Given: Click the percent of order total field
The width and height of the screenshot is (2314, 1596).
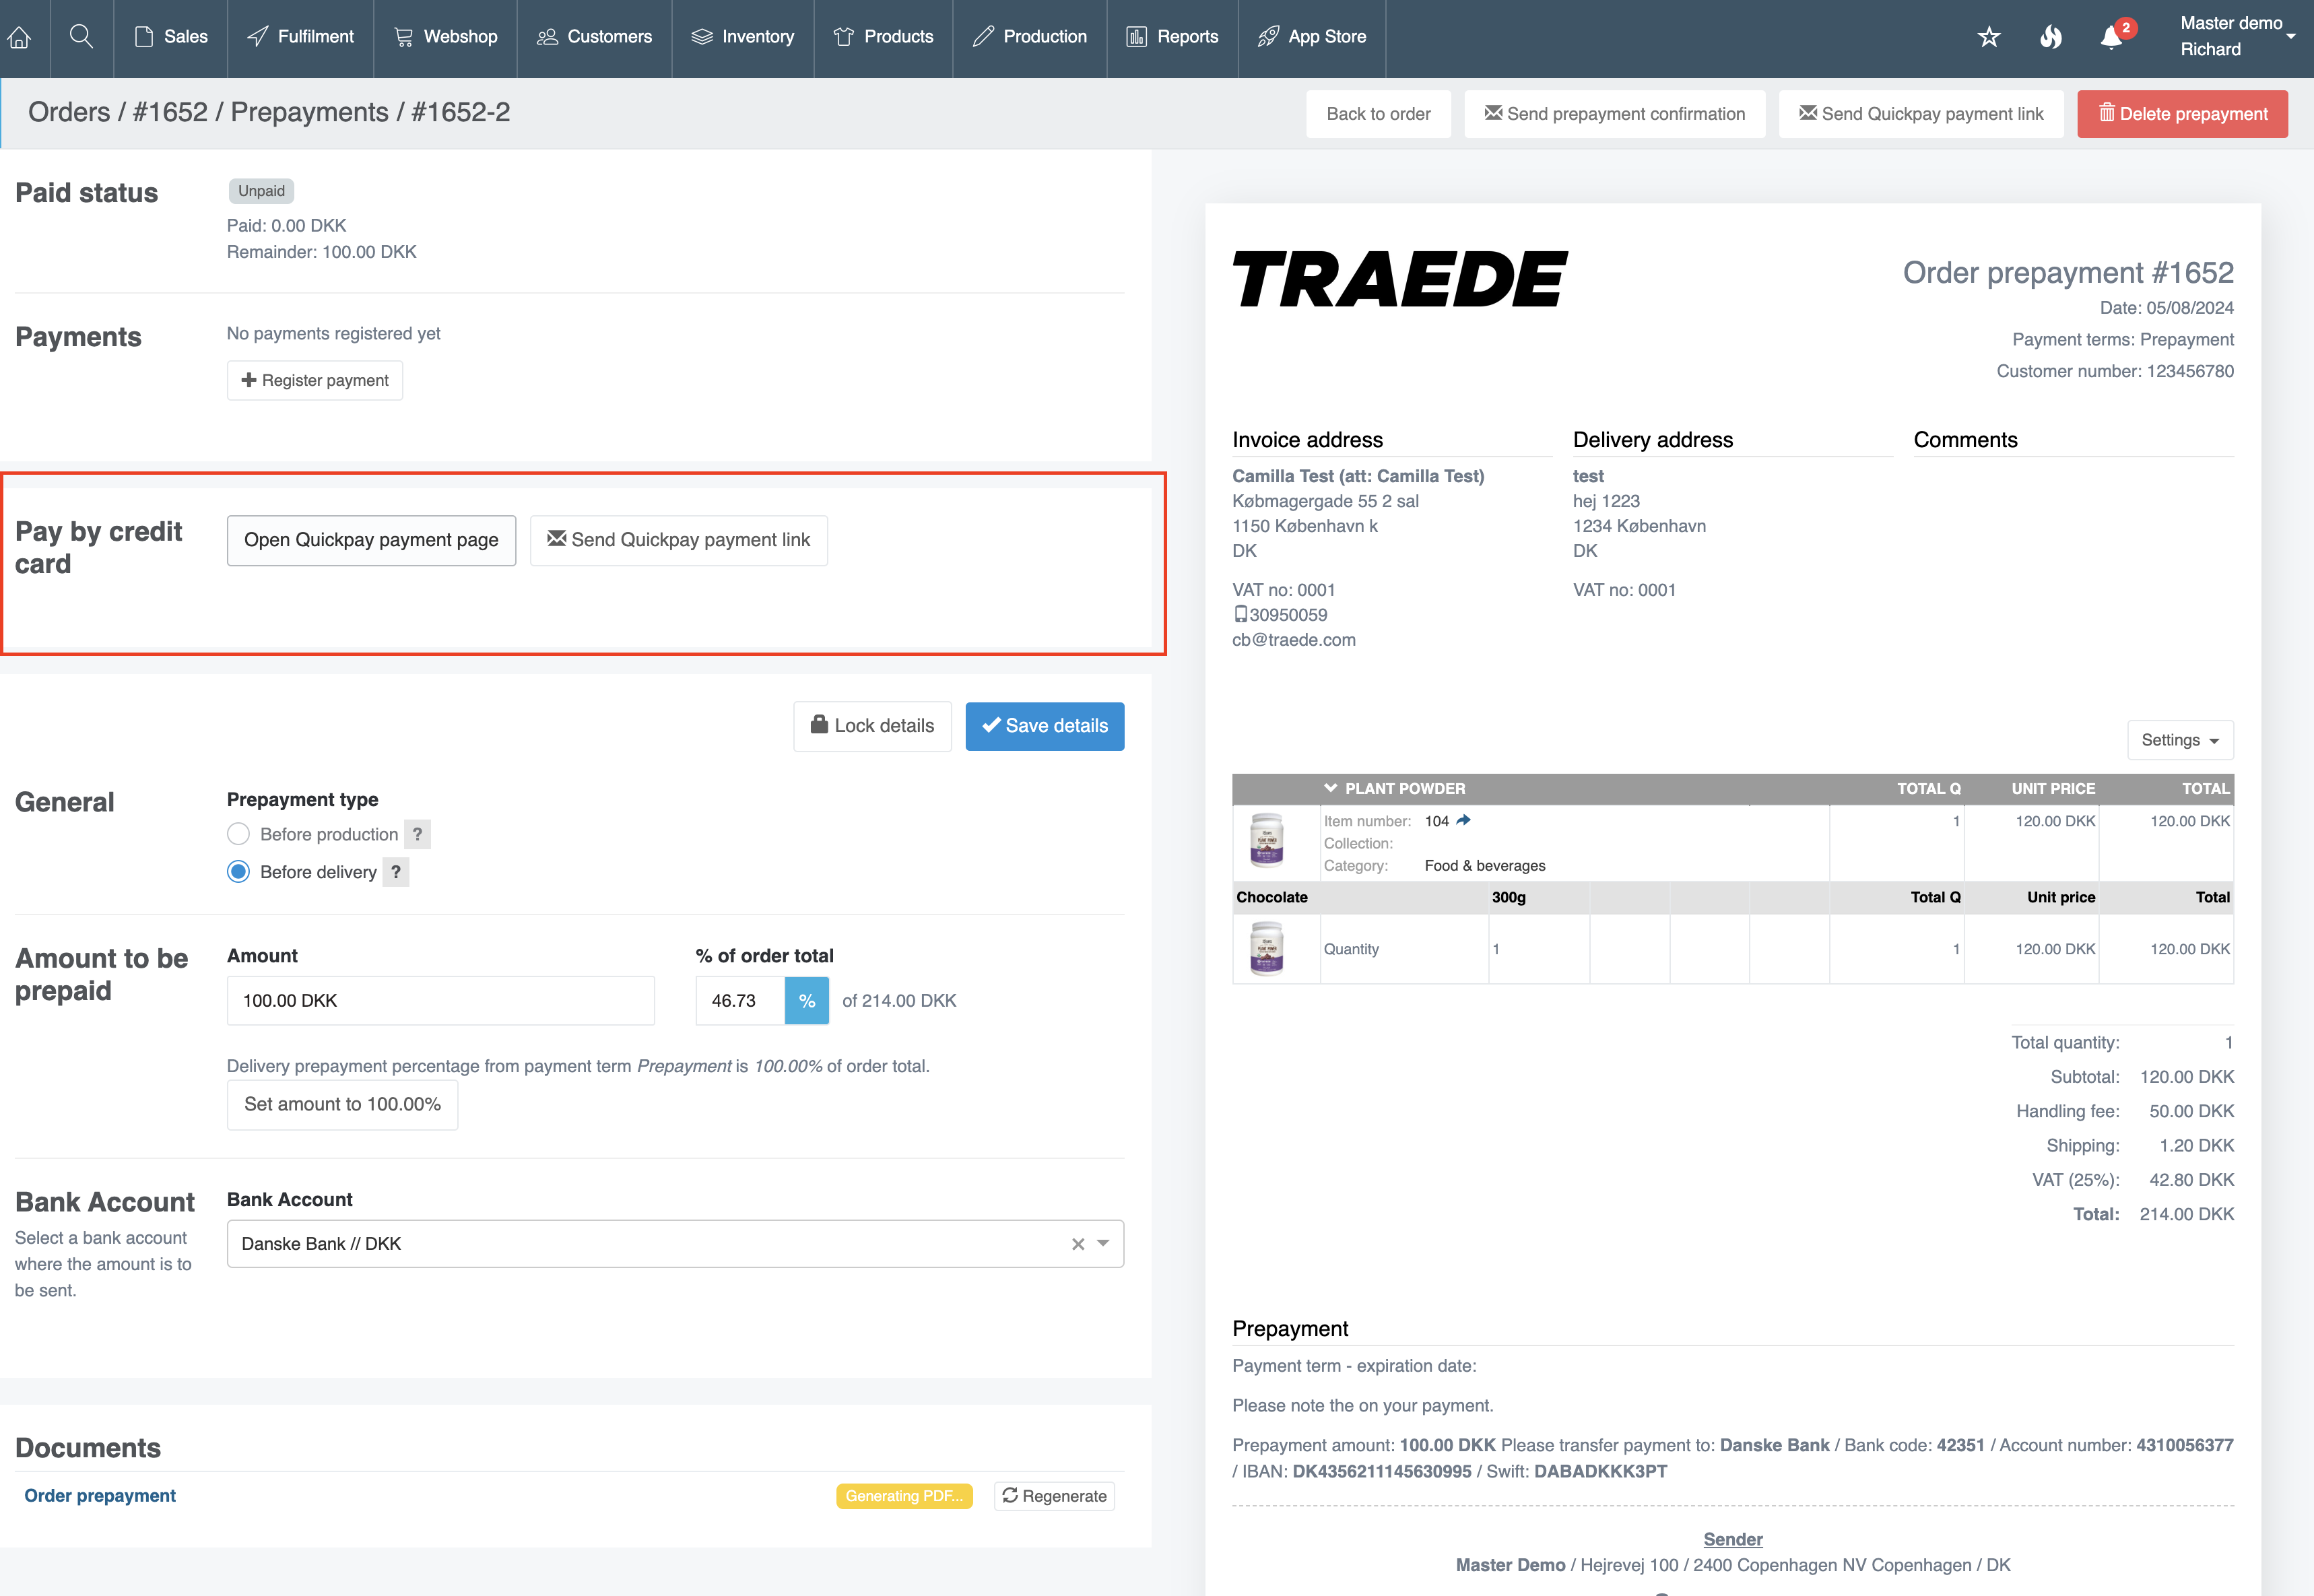Looking at the screenshot, I should click(x=740, y=1001).
